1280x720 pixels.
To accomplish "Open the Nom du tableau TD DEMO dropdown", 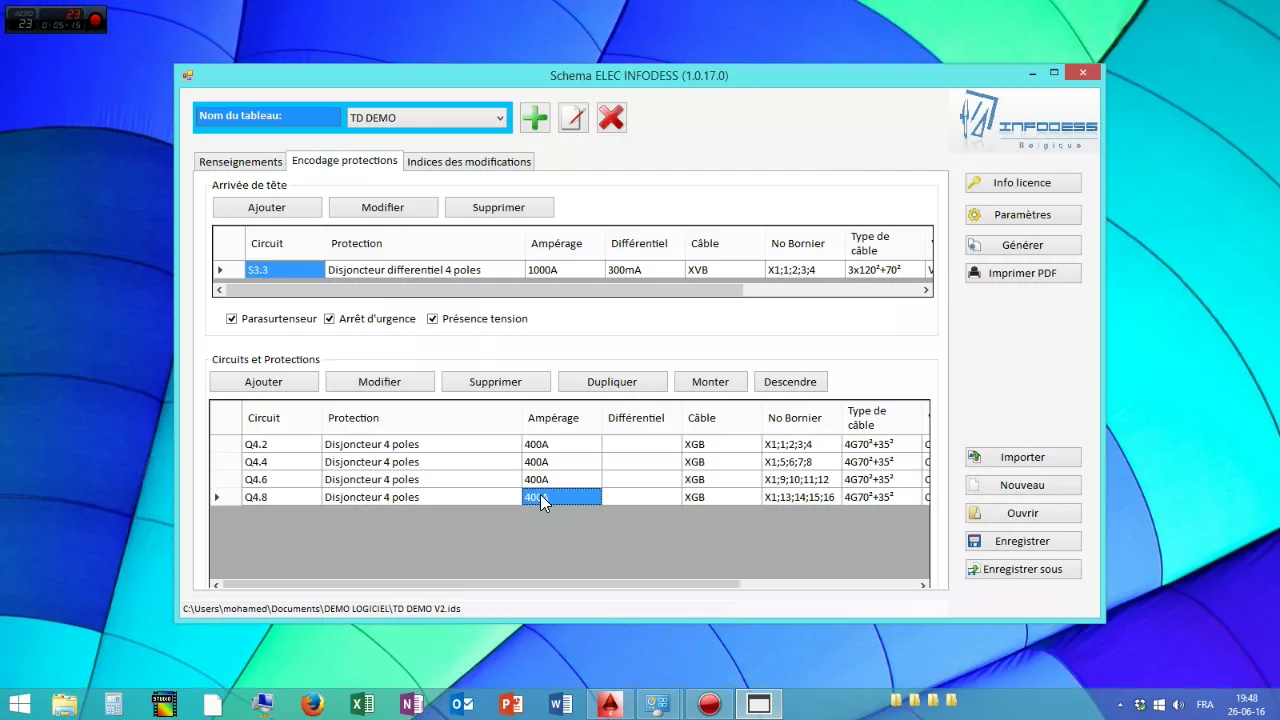I will coord(427,118).
